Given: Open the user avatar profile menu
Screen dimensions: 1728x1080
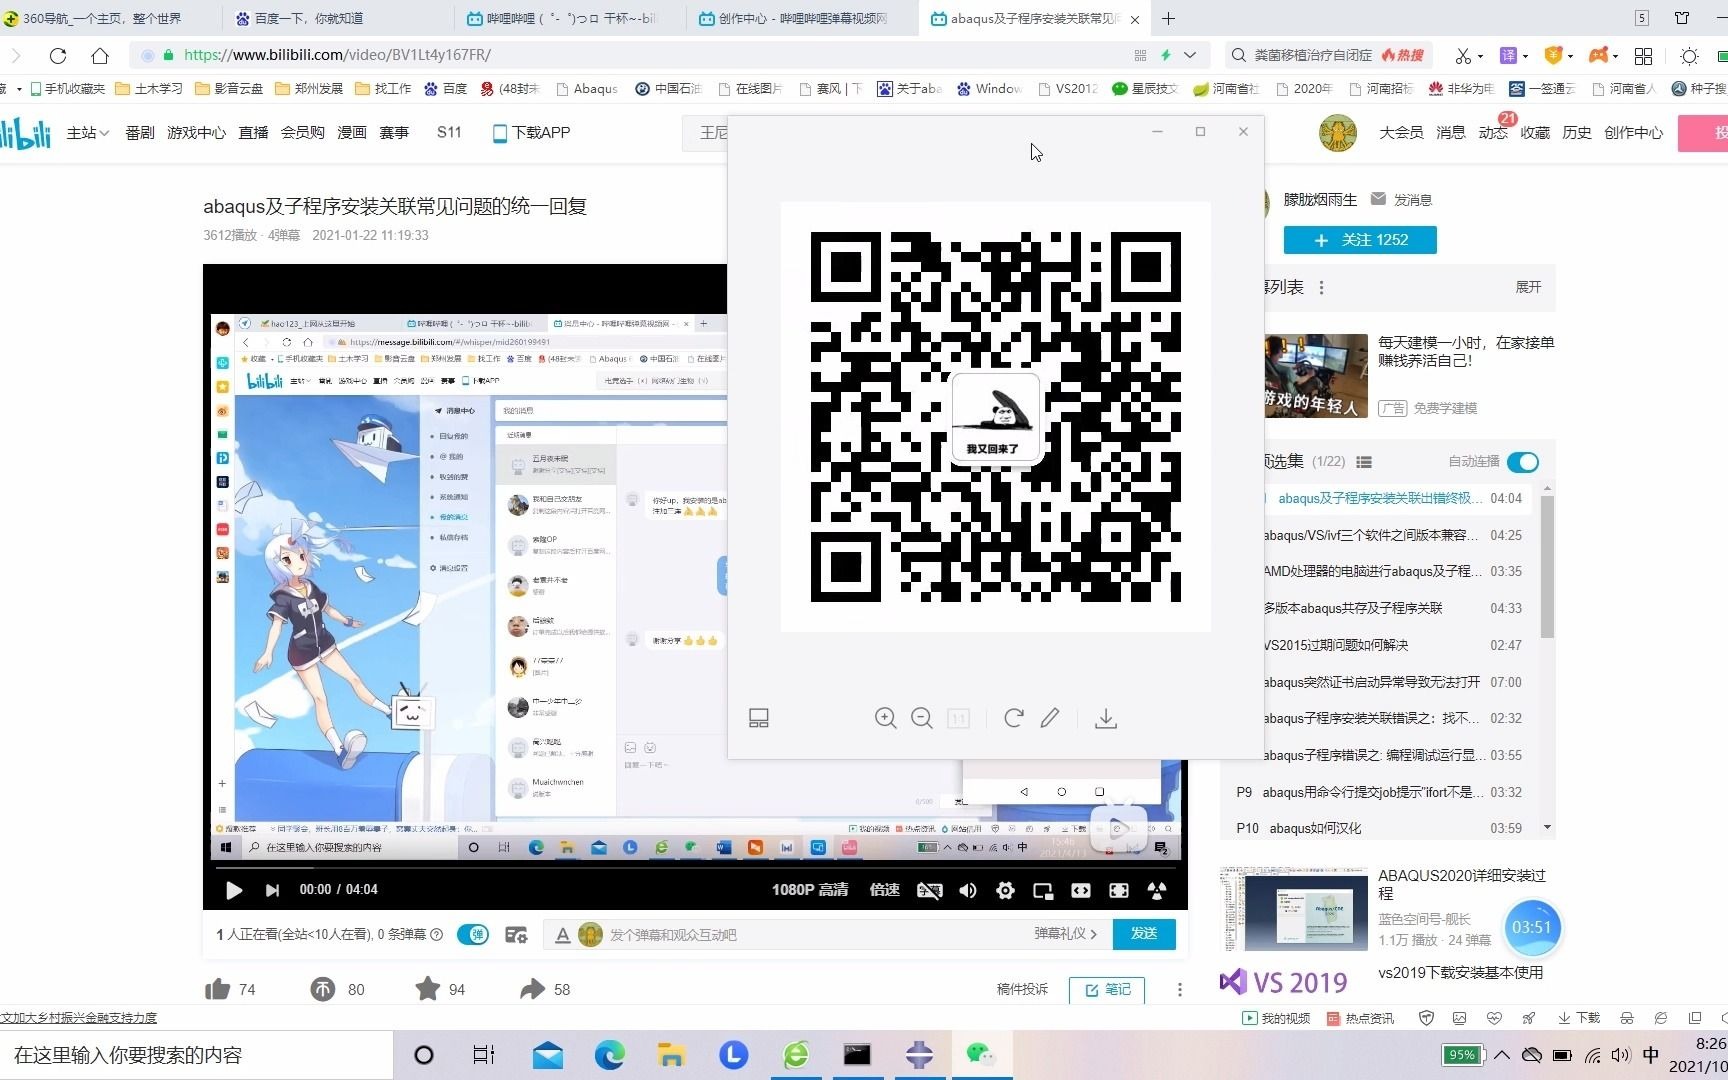Looking at the screenshot, I should pyautogui.click(x=1338, y=133).
